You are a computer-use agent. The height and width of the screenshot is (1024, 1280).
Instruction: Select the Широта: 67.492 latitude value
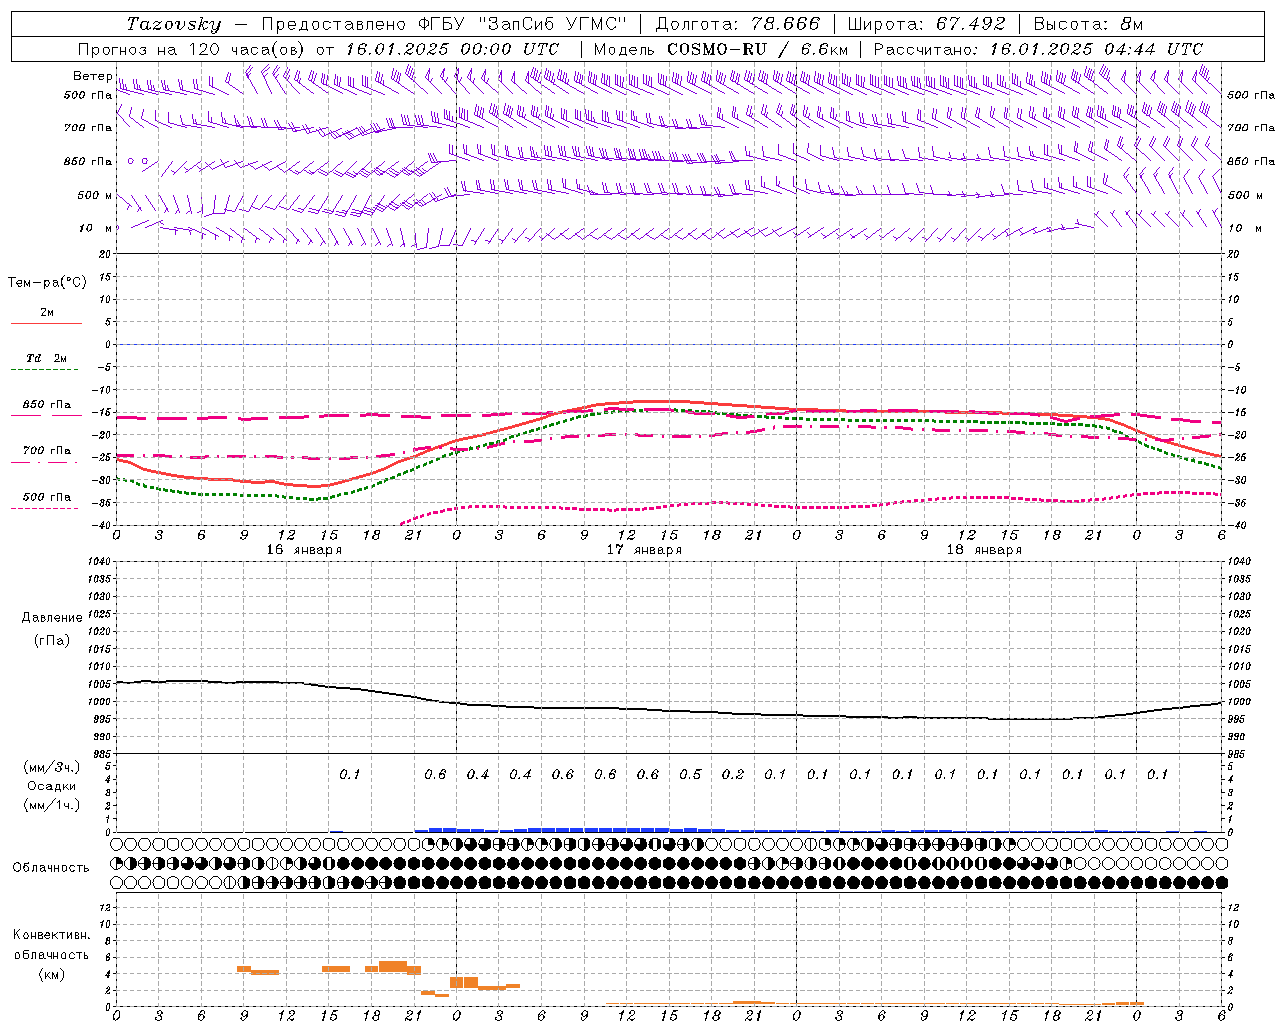926,24
